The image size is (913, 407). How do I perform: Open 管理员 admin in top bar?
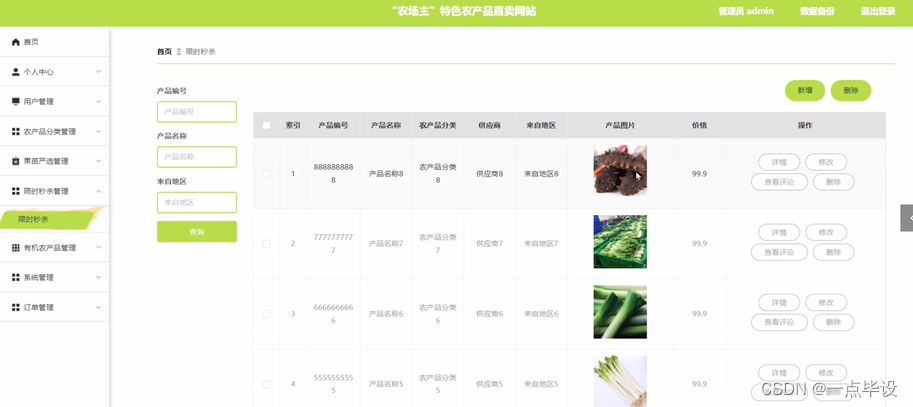pyautogui.click(x=746, y=11)
